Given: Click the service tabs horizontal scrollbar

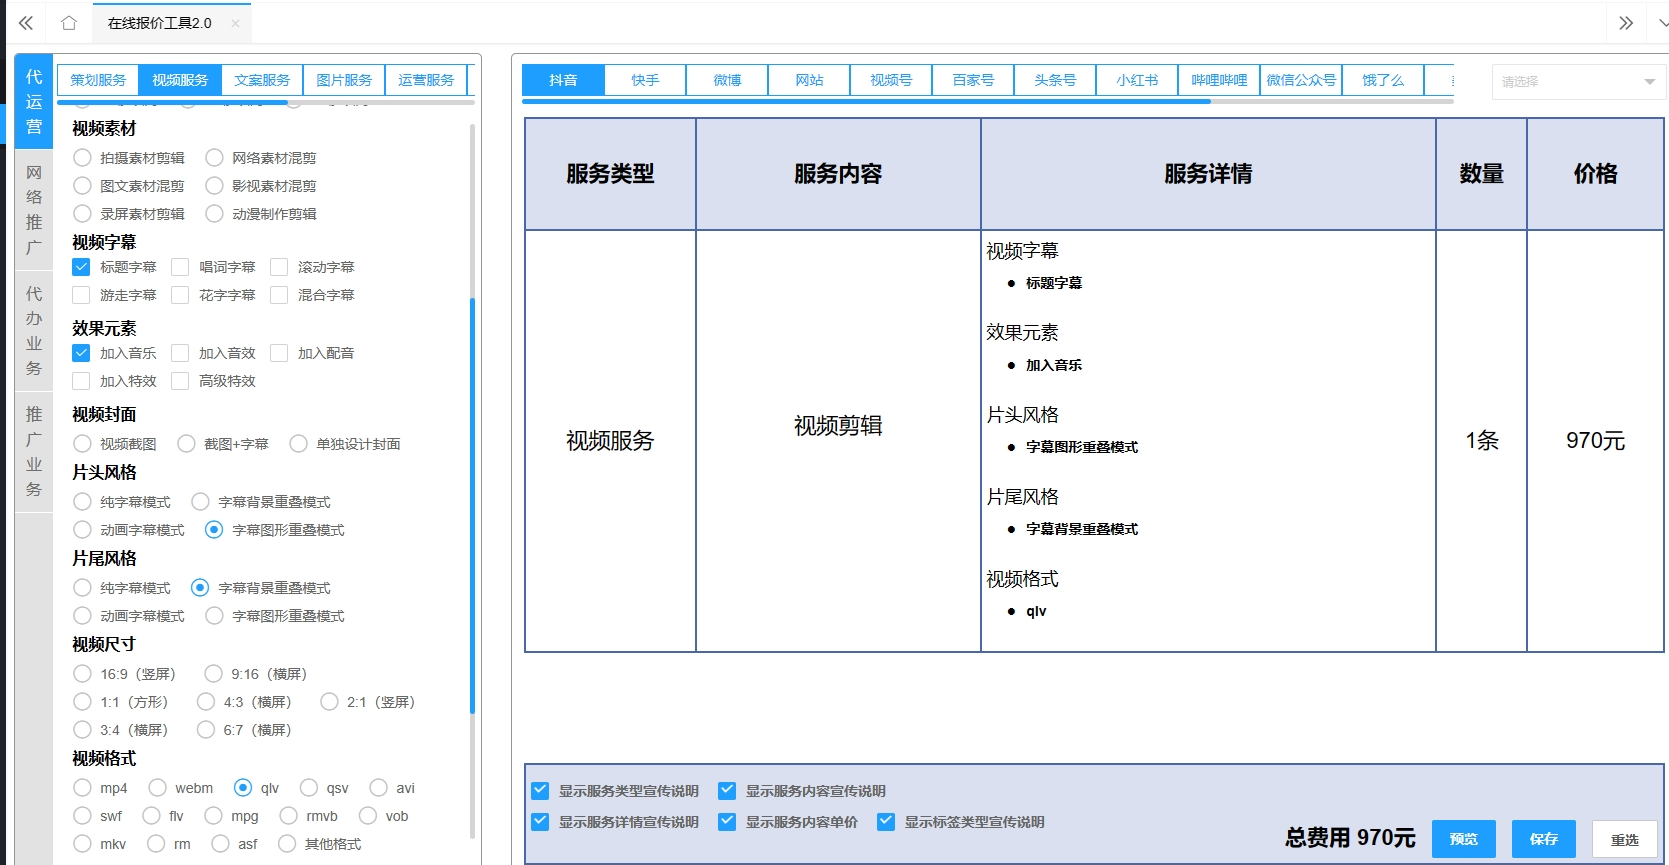Looking at the screenshot, I should point(172,102).
